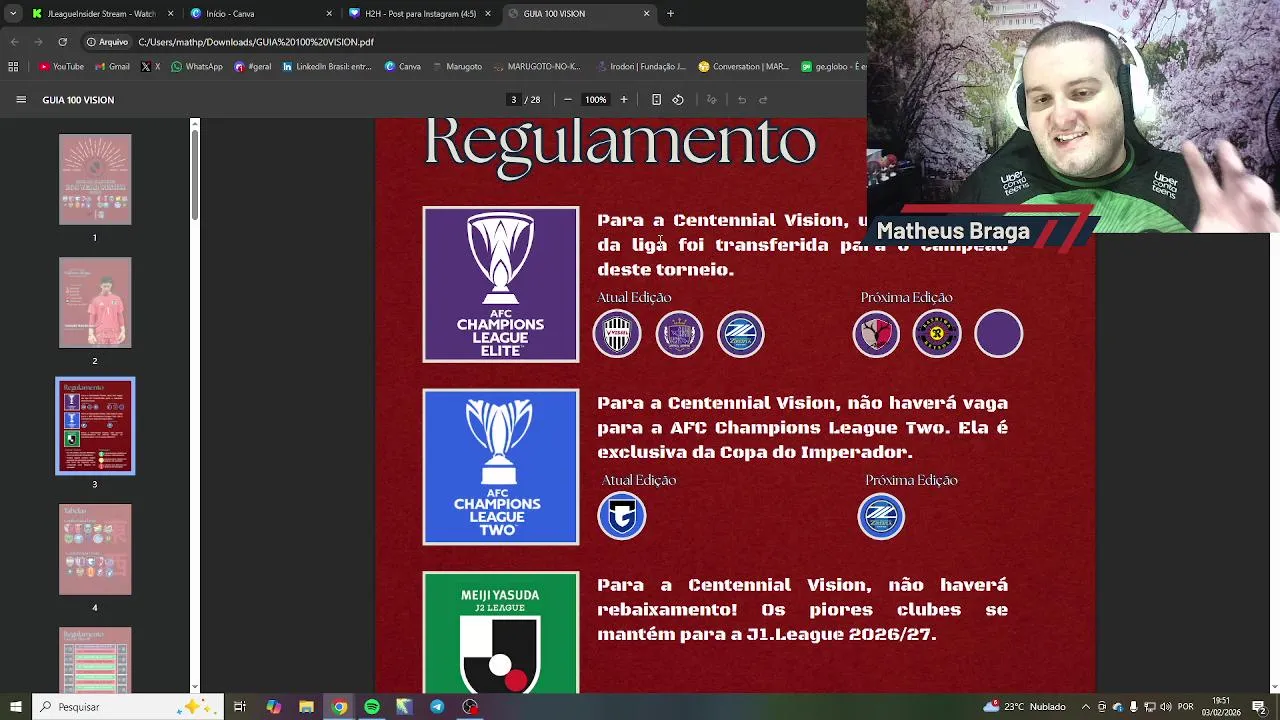1280x720 pixels.
Task: Open Chrome from the taskbar
Action: point(339,707)
